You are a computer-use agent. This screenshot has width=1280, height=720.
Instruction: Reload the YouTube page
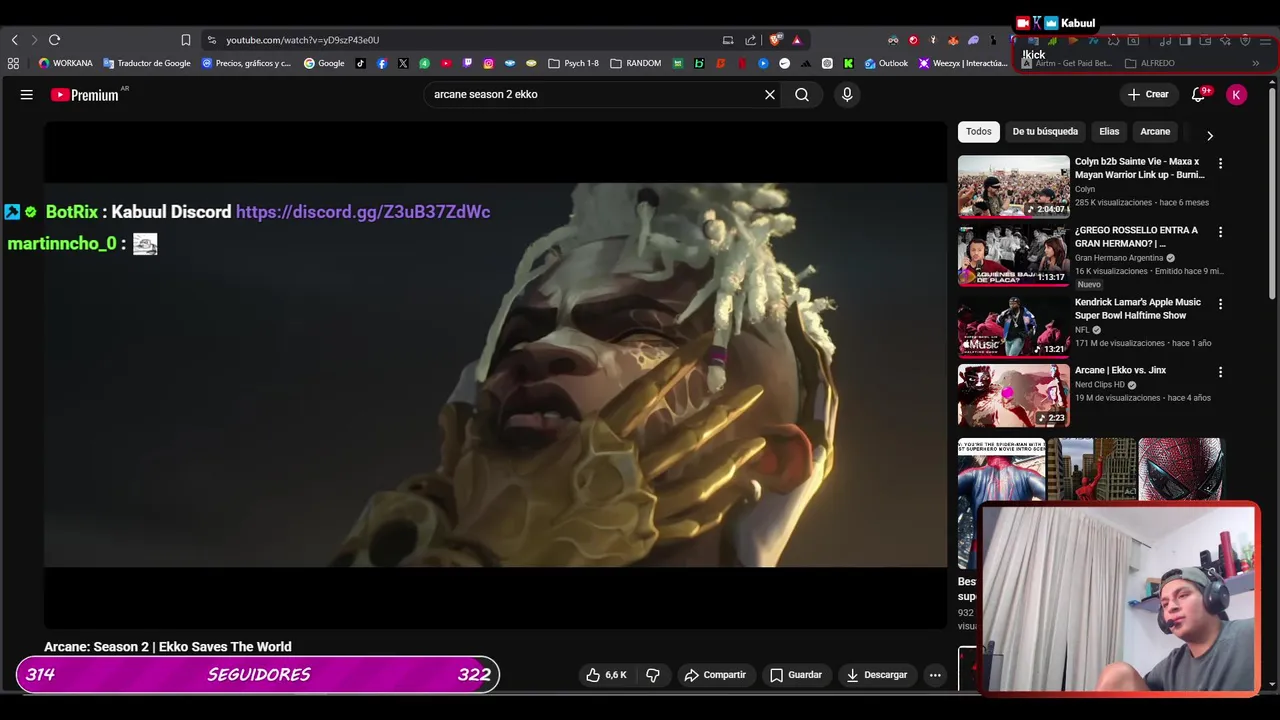pyautogui.click(x=54, y=40)
